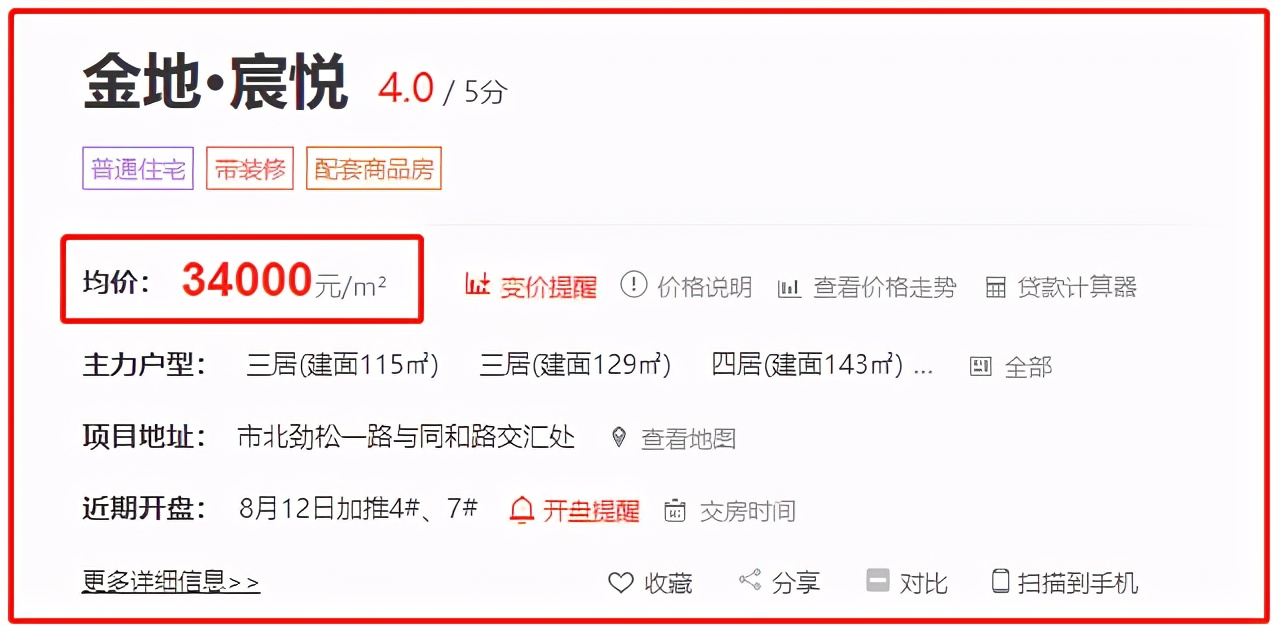This screenshot has height=626, width=1272.
Task: Click the 变价提醒 chart icon
Action: point(477,284)
